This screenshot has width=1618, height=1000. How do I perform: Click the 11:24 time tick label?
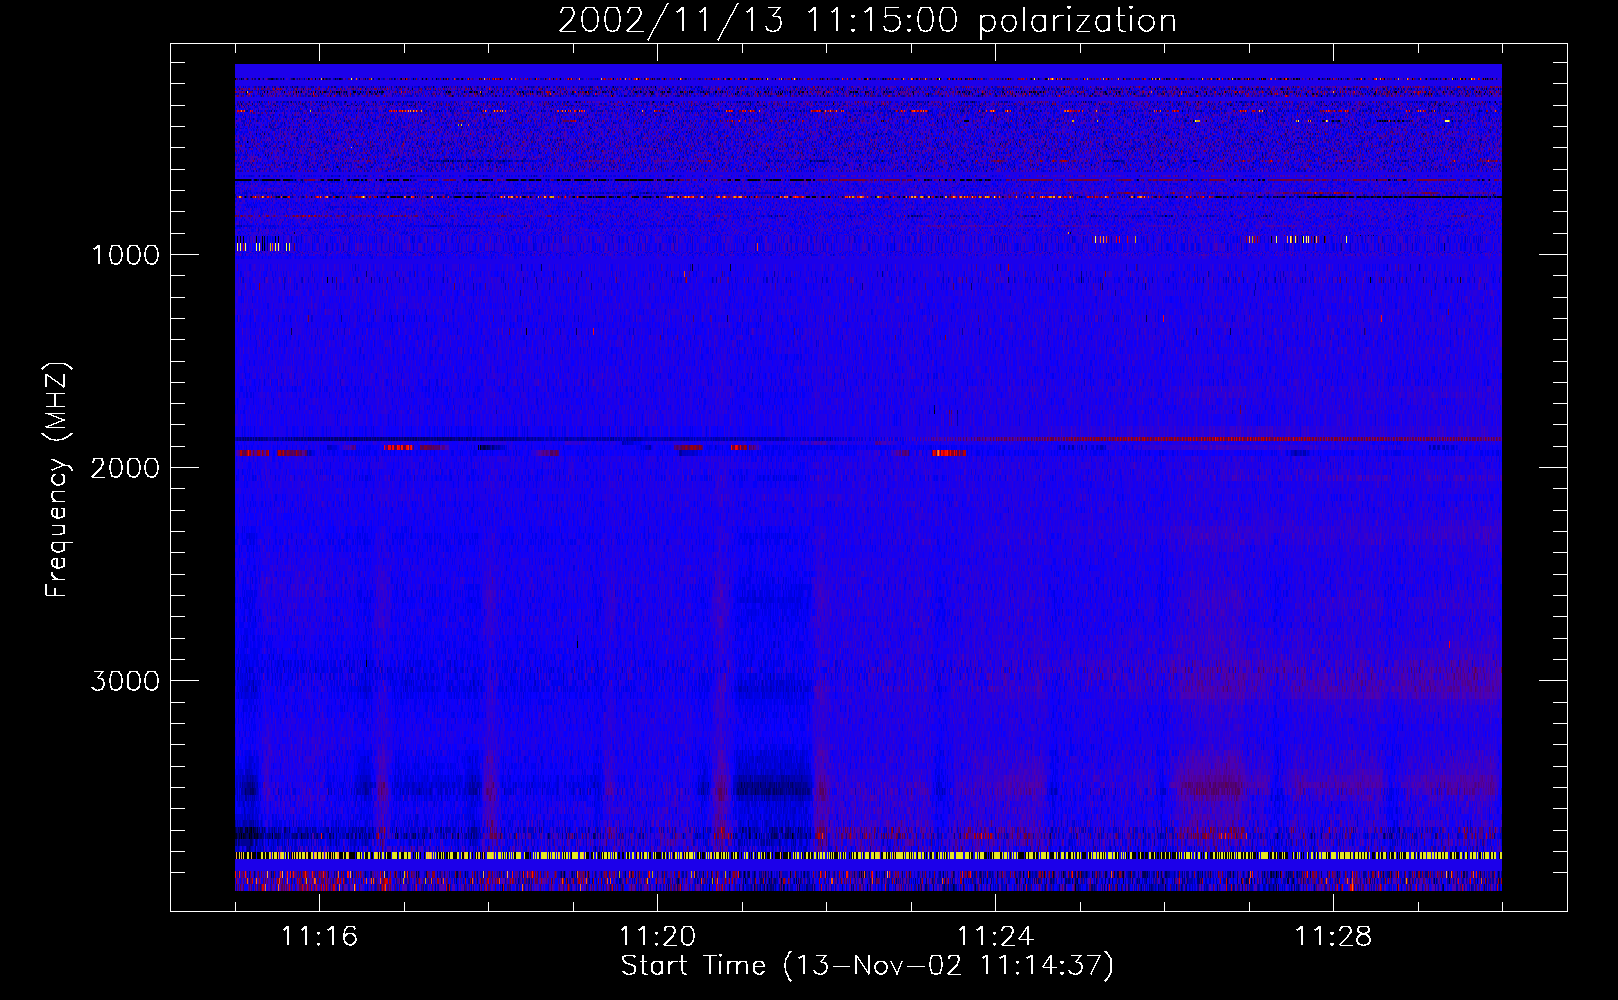pos(995,936)
